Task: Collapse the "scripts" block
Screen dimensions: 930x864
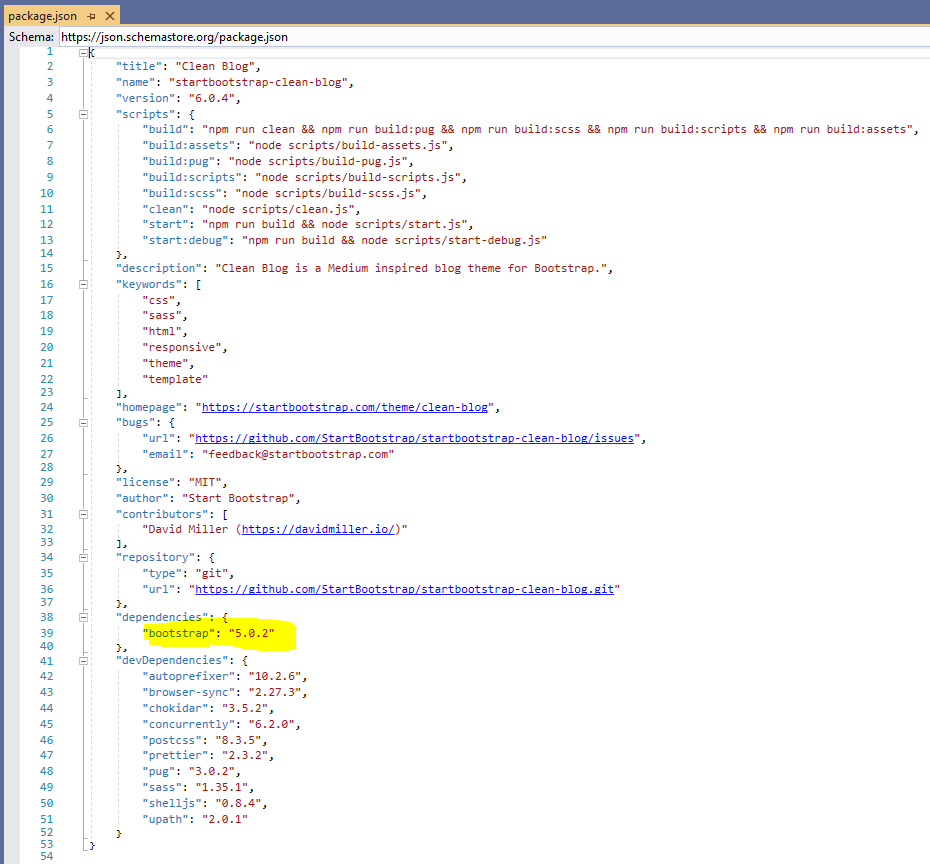Action: [x=84, y=114]
